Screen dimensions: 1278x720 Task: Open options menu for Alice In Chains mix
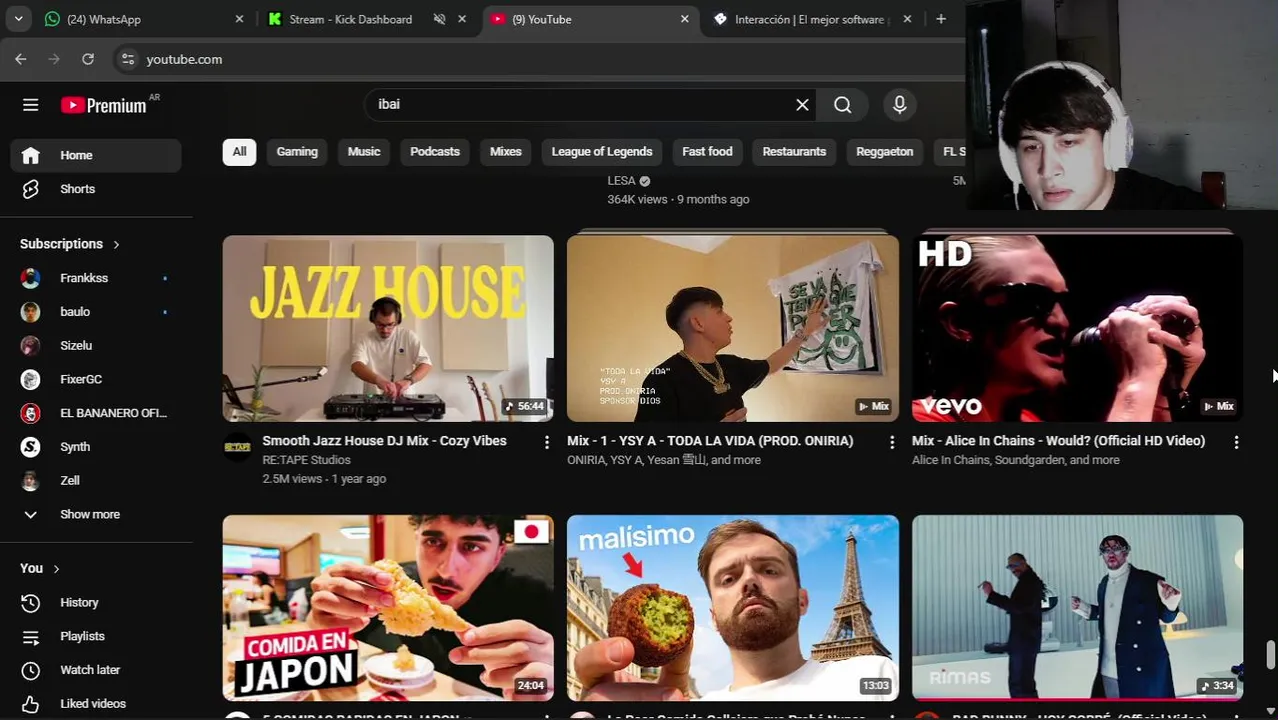coord(1236,442)
